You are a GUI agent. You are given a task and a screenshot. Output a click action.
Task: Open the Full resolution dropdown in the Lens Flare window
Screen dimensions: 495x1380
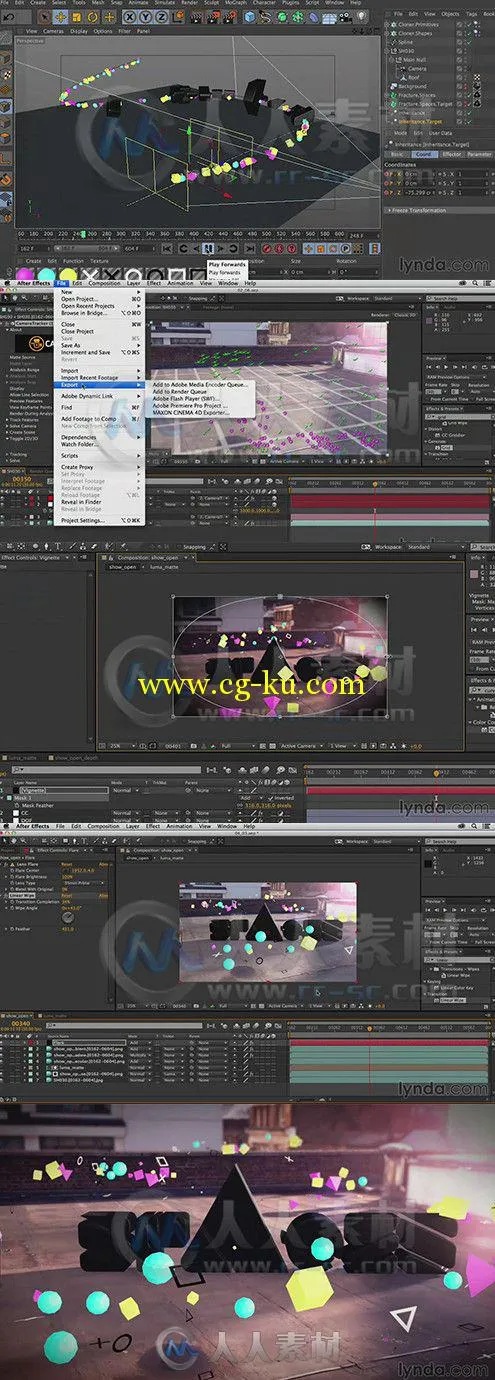pos(232,1007)
